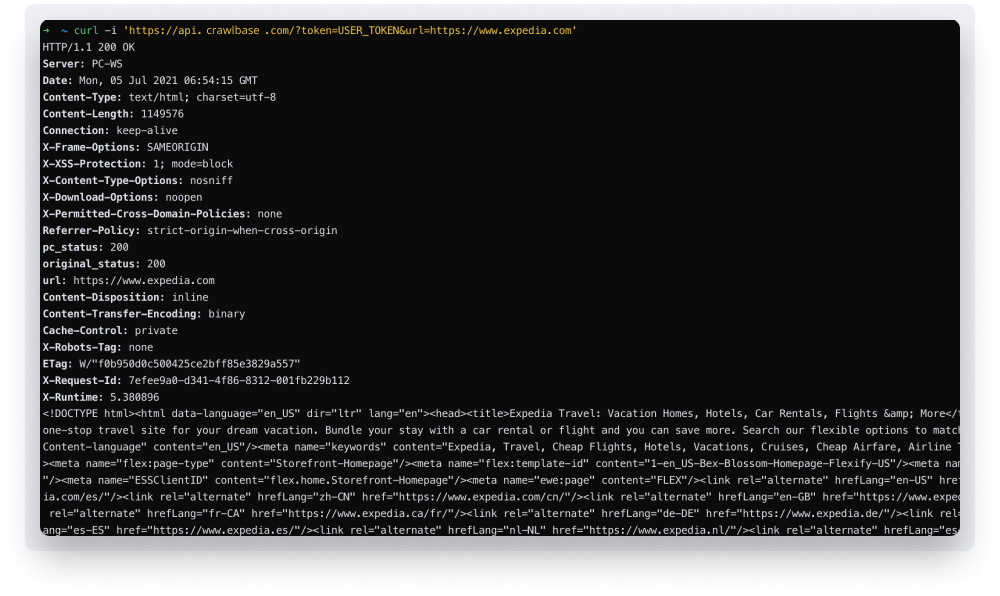Select the content length value '1149576'

click(x=163, y=113)
